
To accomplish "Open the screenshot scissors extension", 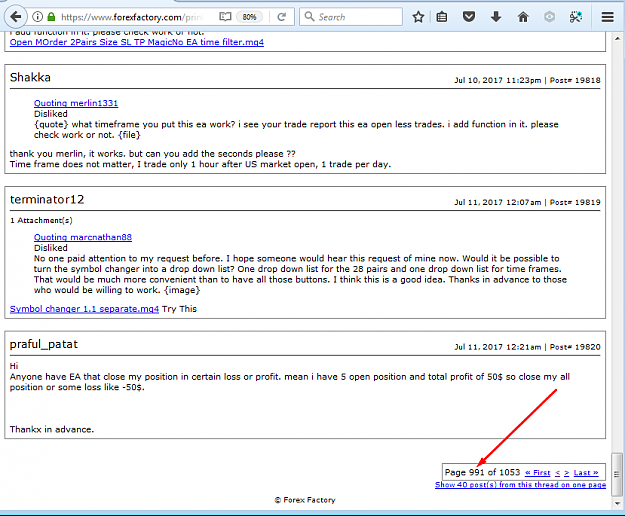I will (576, 17).
